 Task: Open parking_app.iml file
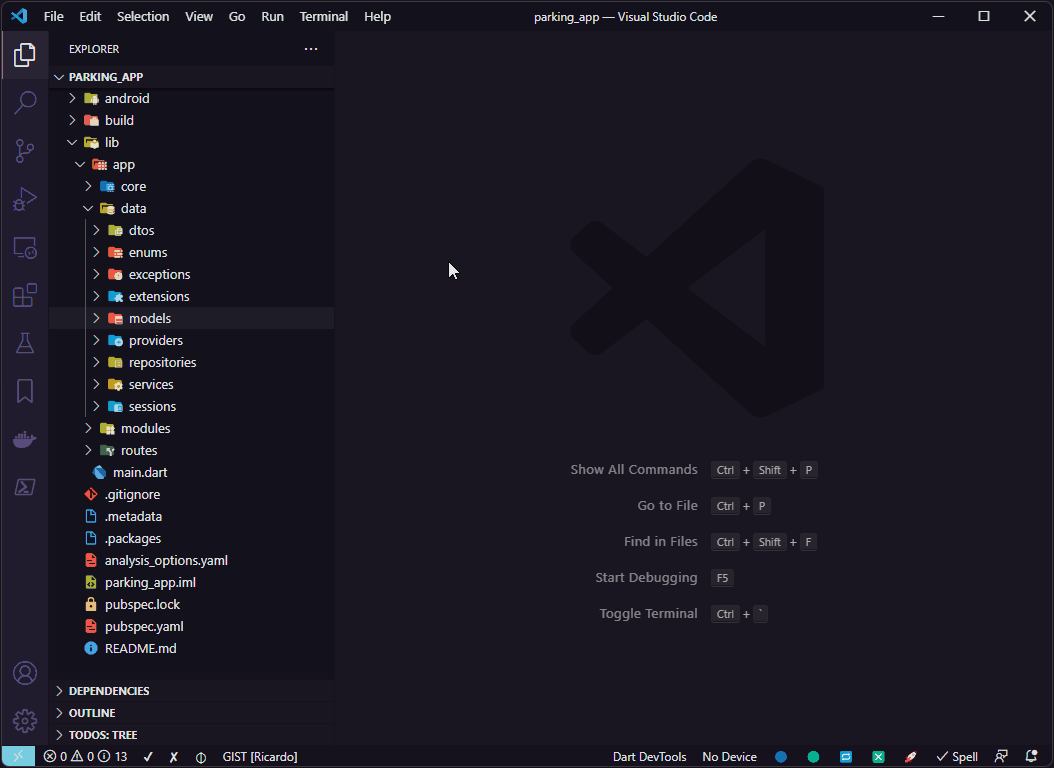coord(192,583)
